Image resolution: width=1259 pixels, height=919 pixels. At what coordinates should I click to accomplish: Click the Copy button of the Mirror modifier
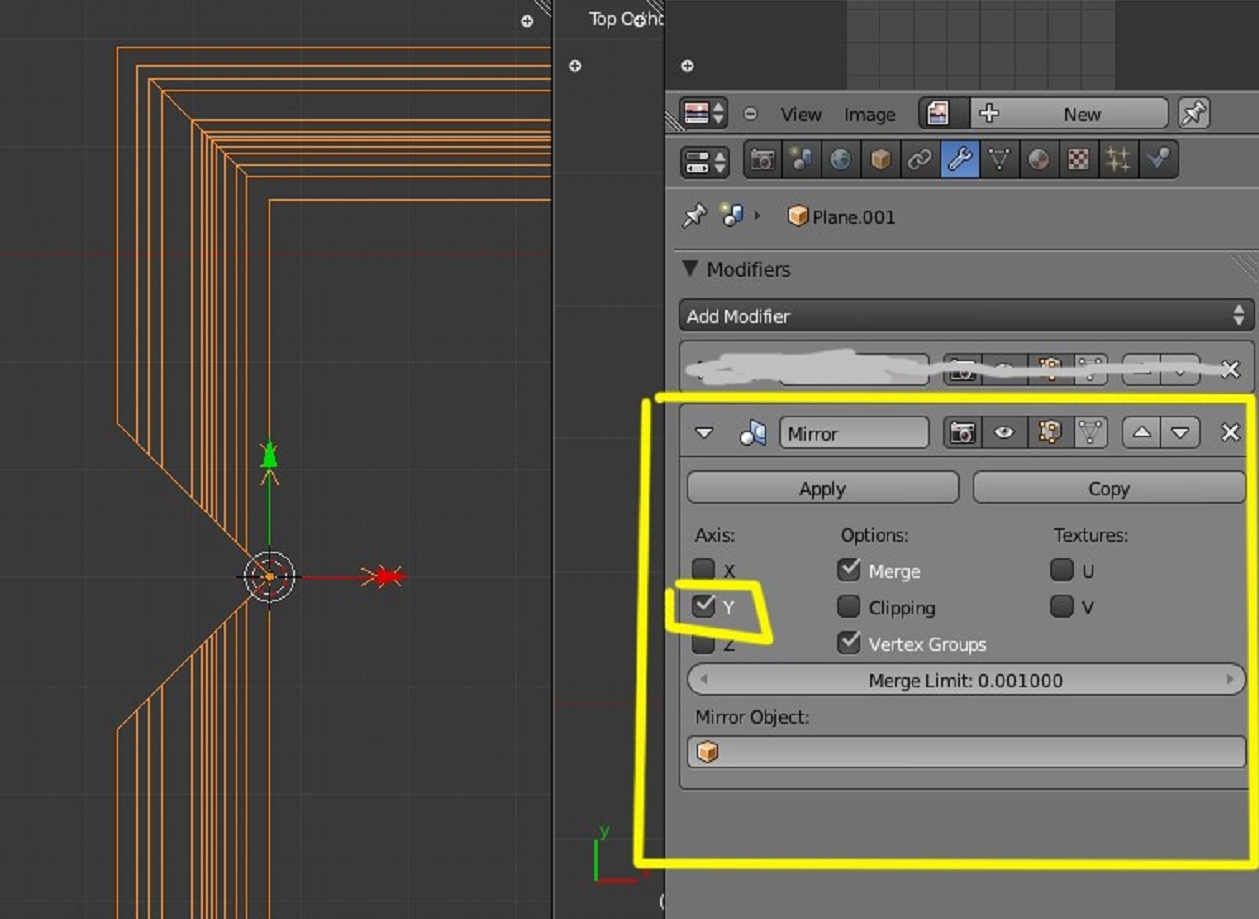point(1109,488)
